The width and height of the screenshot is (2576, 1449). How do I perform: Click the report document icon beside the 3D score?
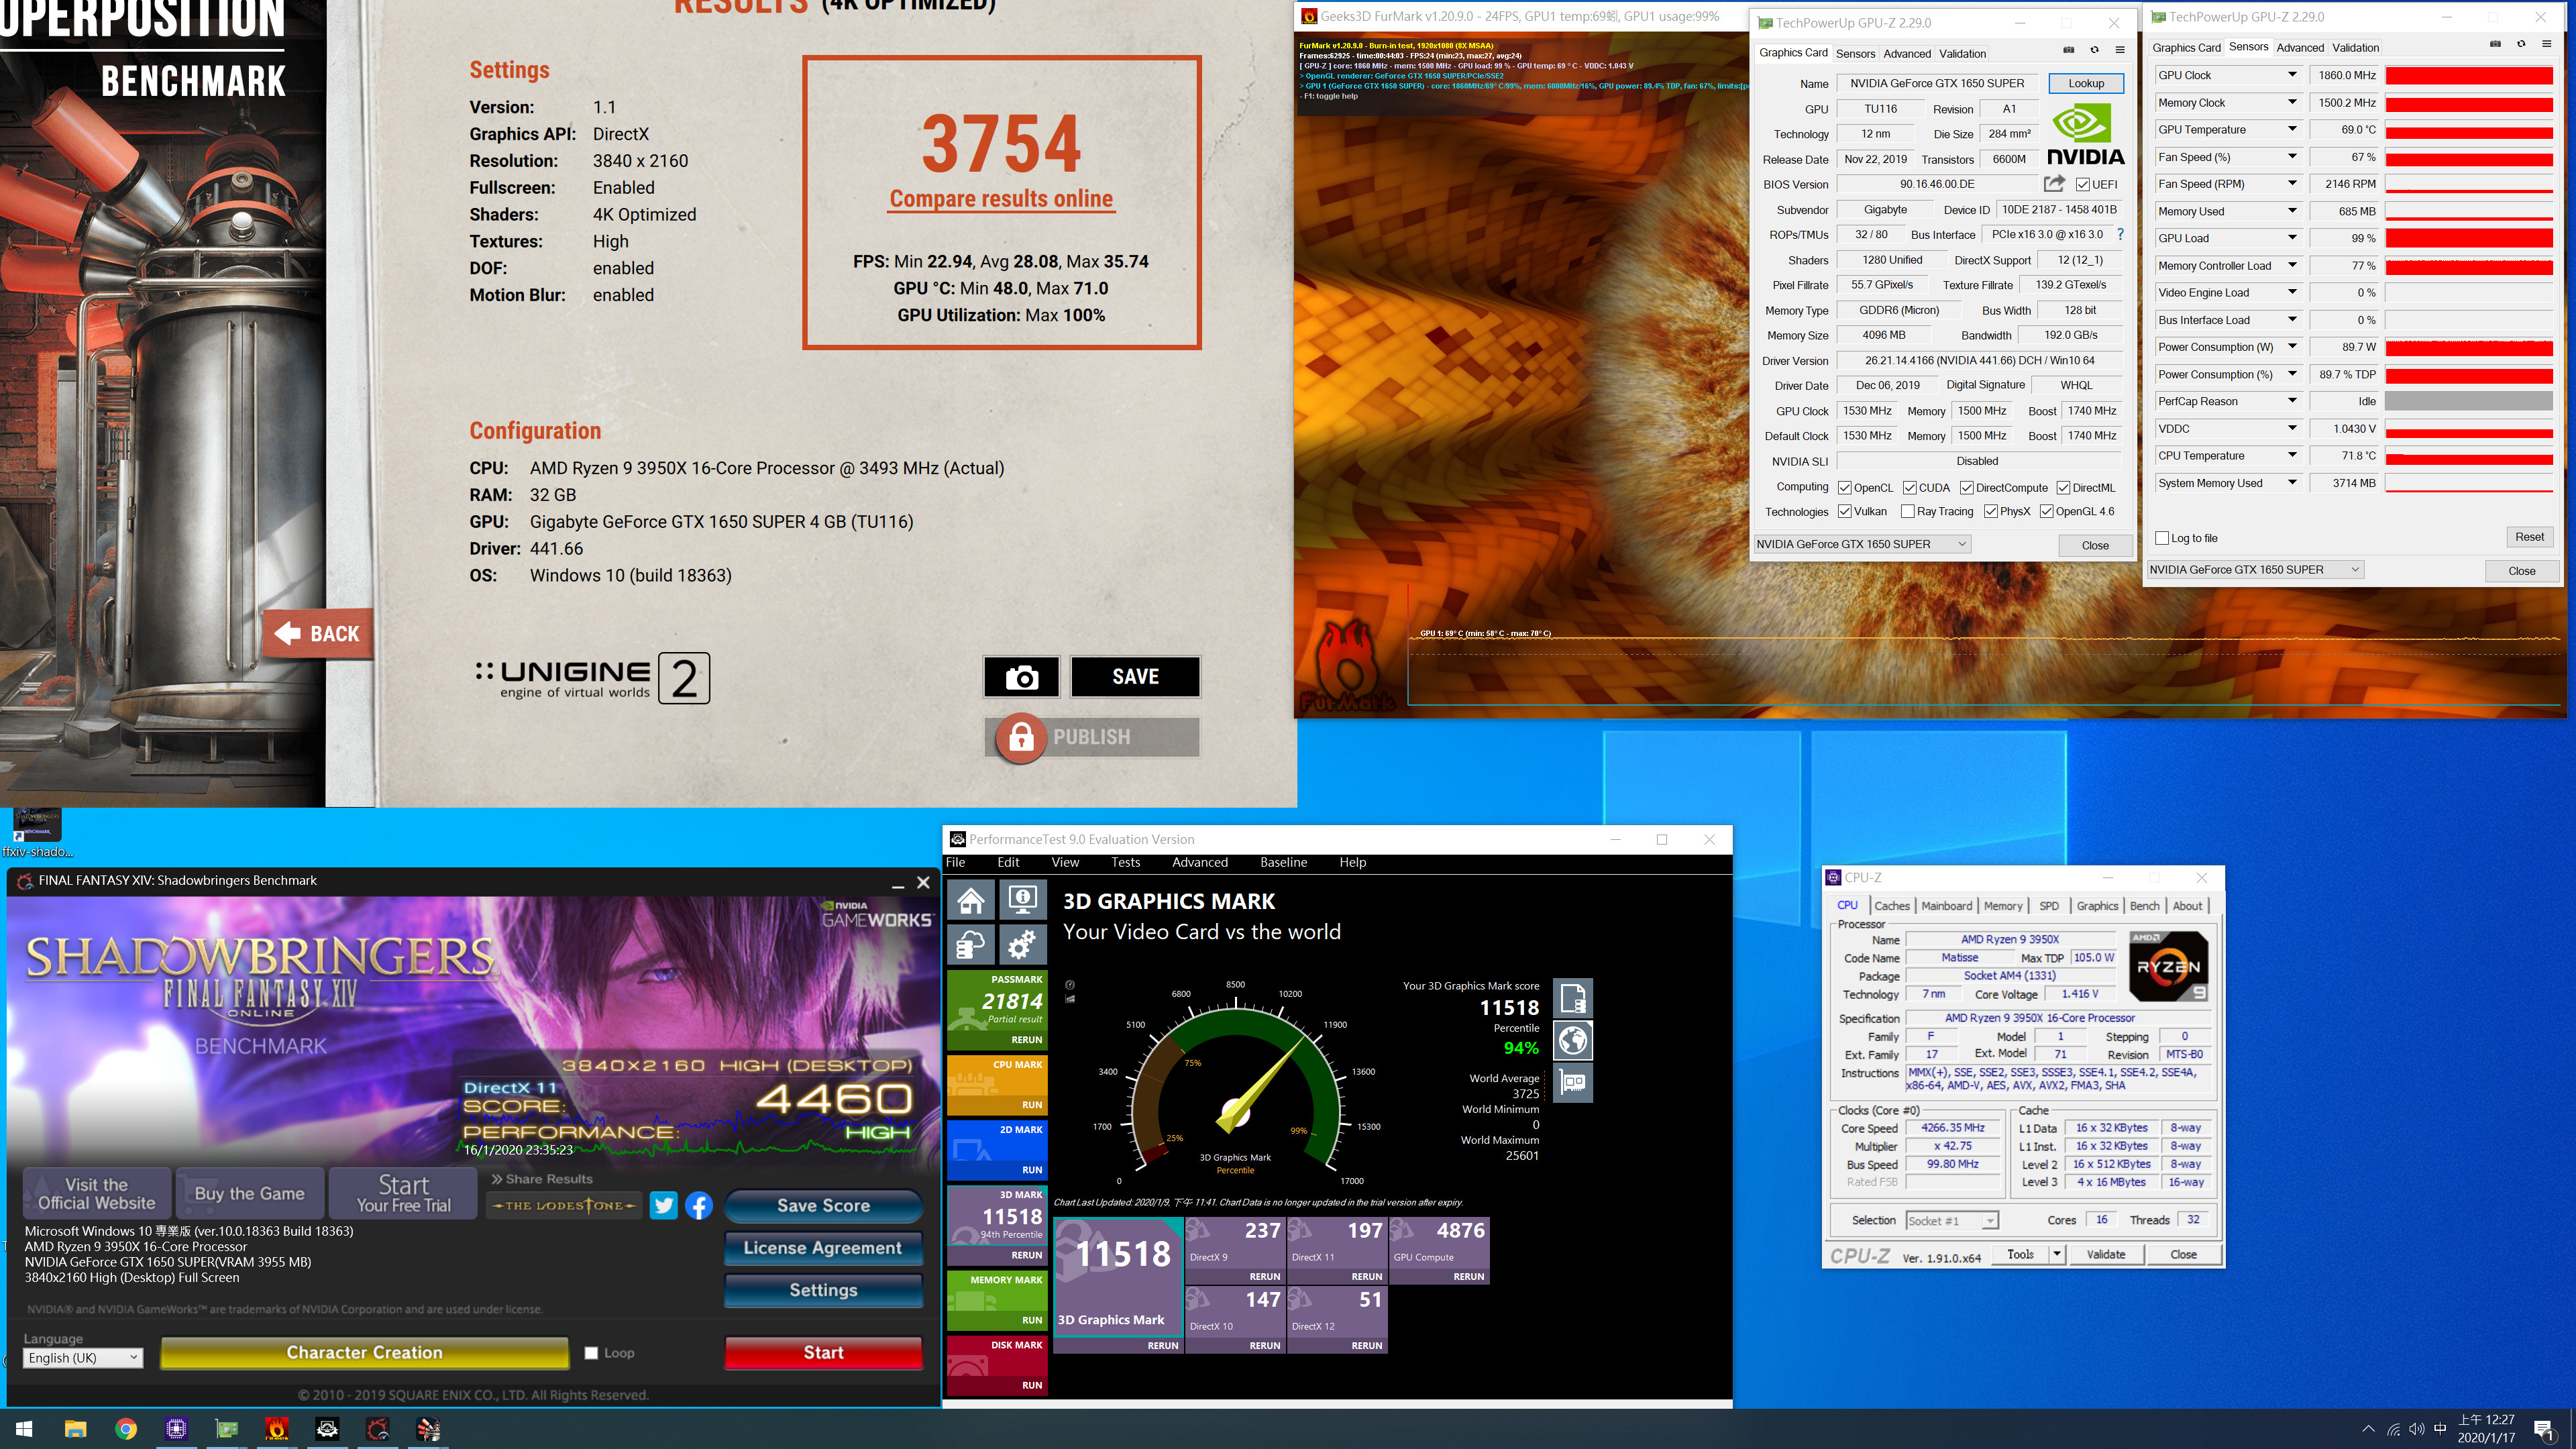(1572, 998)
